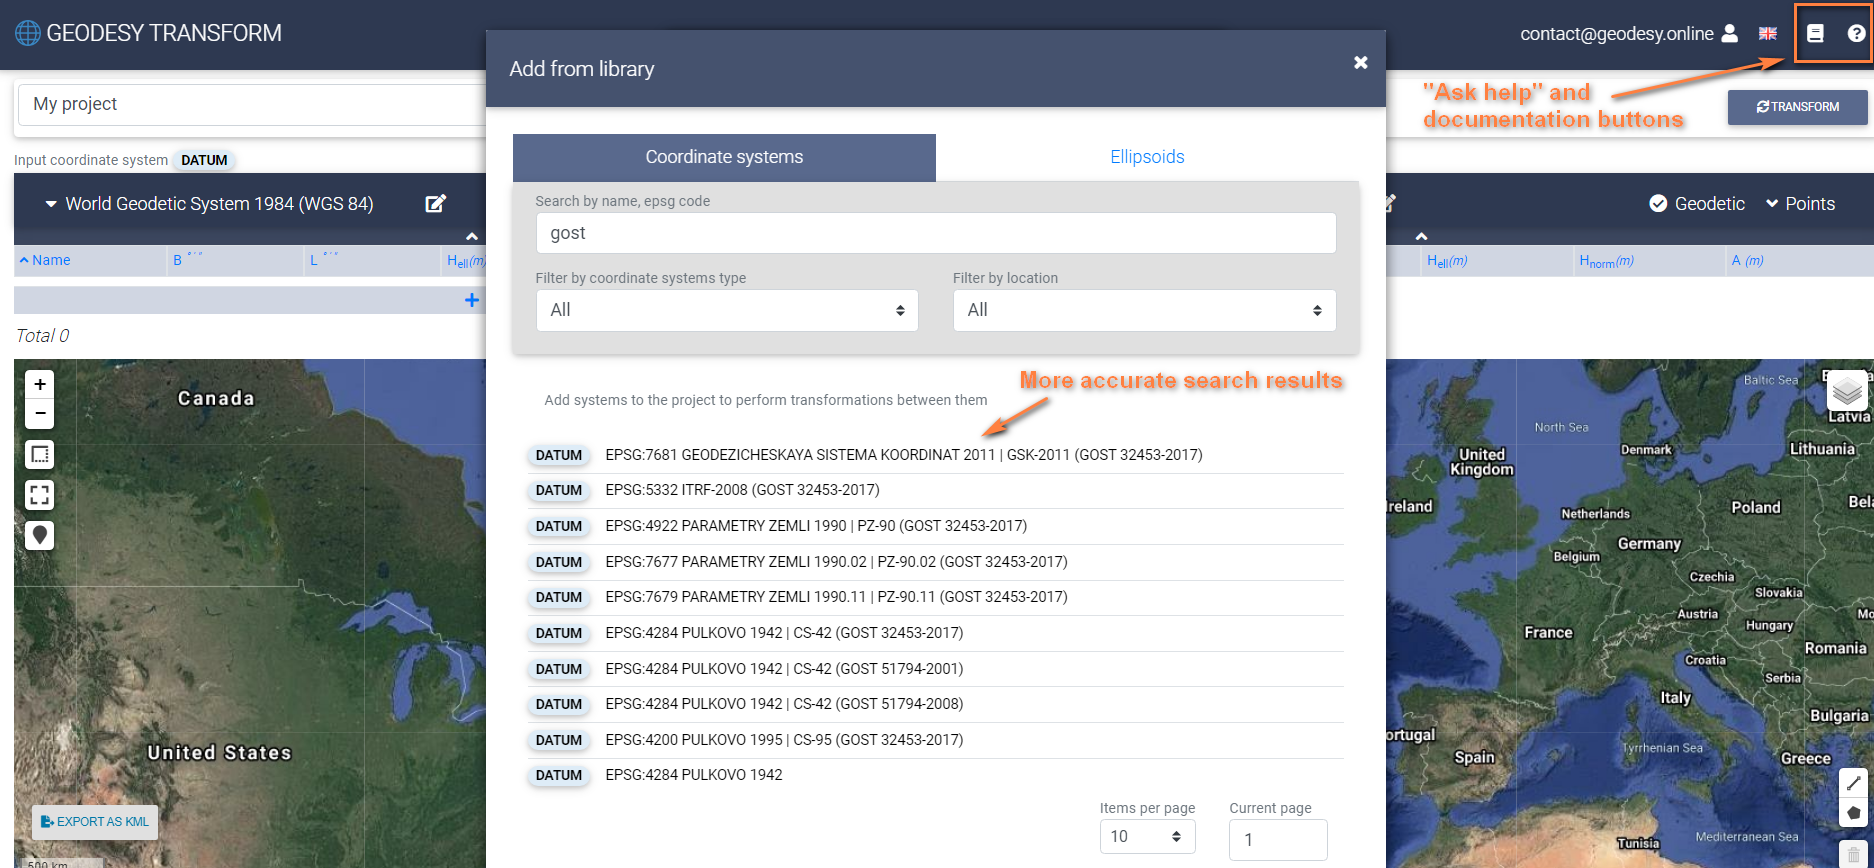1874x868 pixels.
Task: Toggle the Geodetic checkbox
Action: pos(1658,204)
